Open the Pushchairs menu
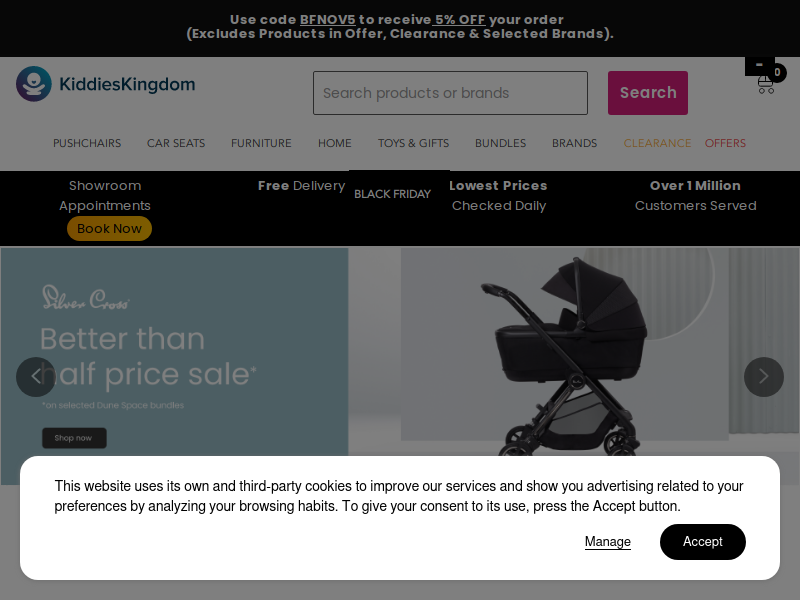 coord(87,143)
